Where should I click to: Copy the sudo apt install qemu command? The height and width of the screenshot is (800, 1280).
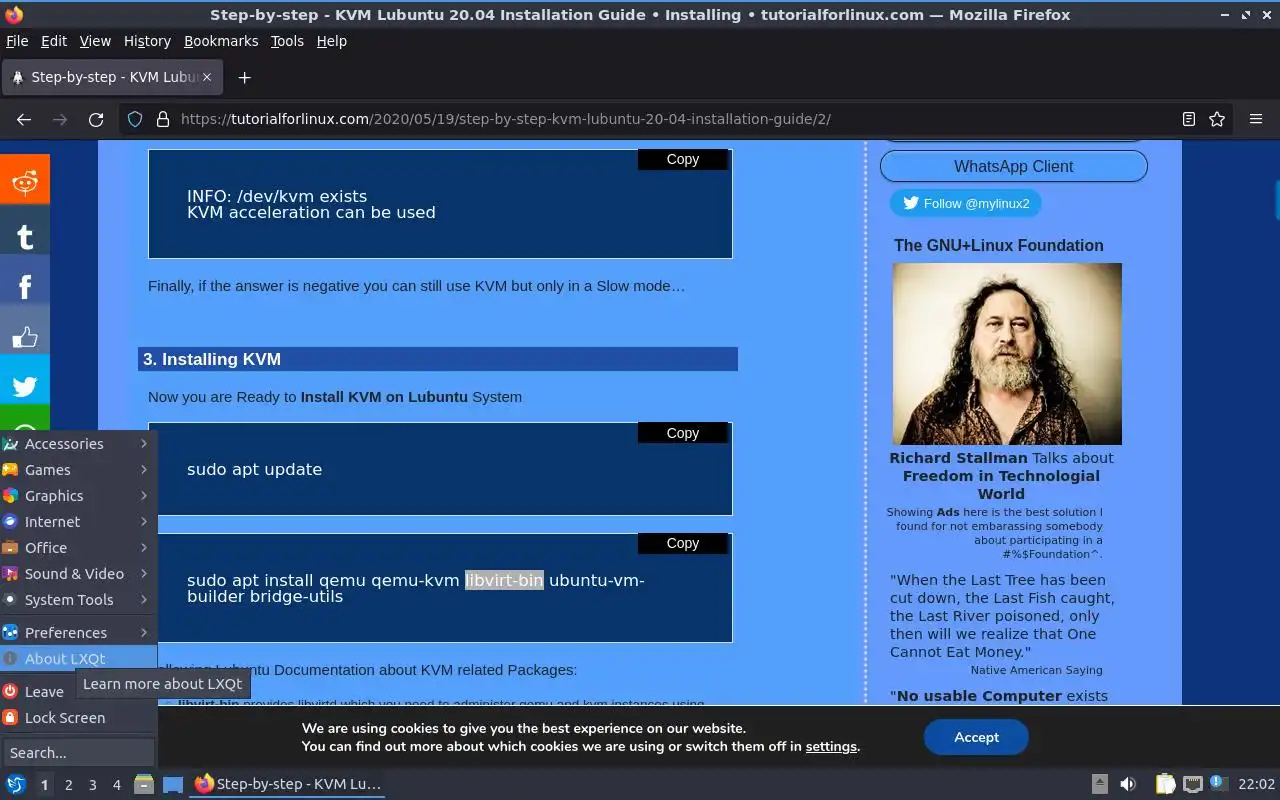click(683, 543)
